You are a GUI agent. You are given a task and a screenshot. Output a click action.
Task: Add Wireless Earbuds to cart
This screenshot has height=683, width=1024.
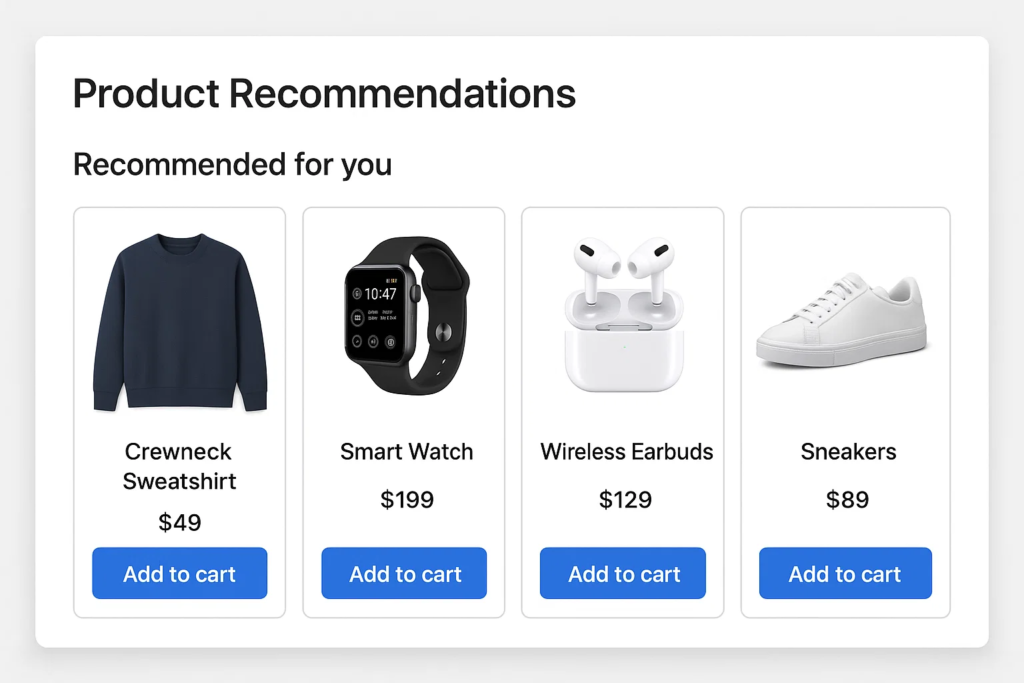[623, 574]
